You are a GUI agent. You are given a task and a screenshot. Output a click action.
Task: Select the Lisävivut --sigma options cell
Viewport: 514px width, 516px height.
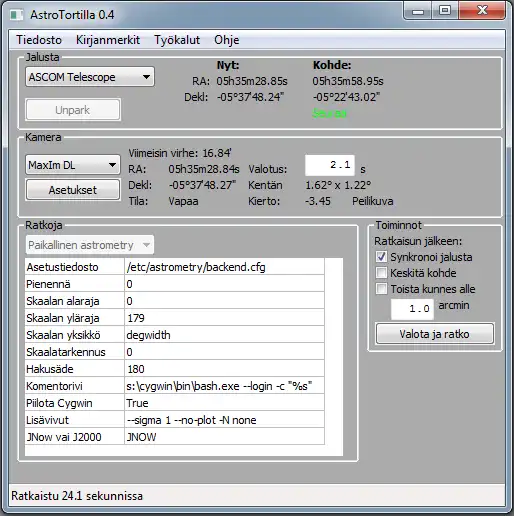(x=224, y=420)
